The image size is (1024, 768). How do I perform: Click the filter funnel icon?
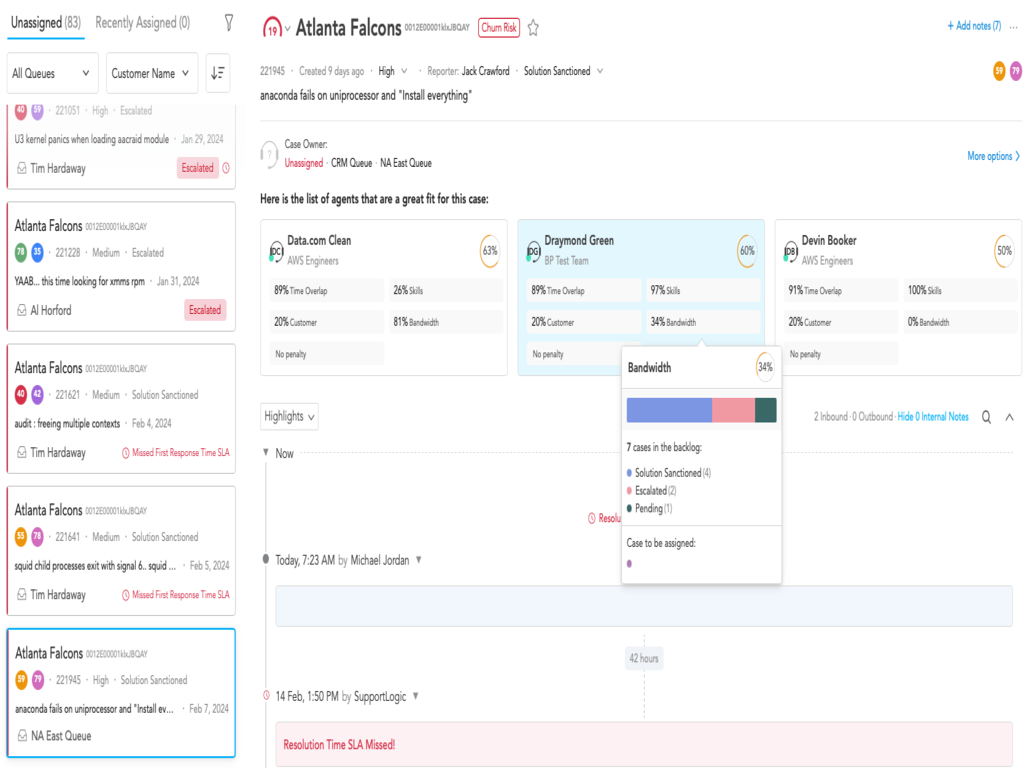[229, 22]
